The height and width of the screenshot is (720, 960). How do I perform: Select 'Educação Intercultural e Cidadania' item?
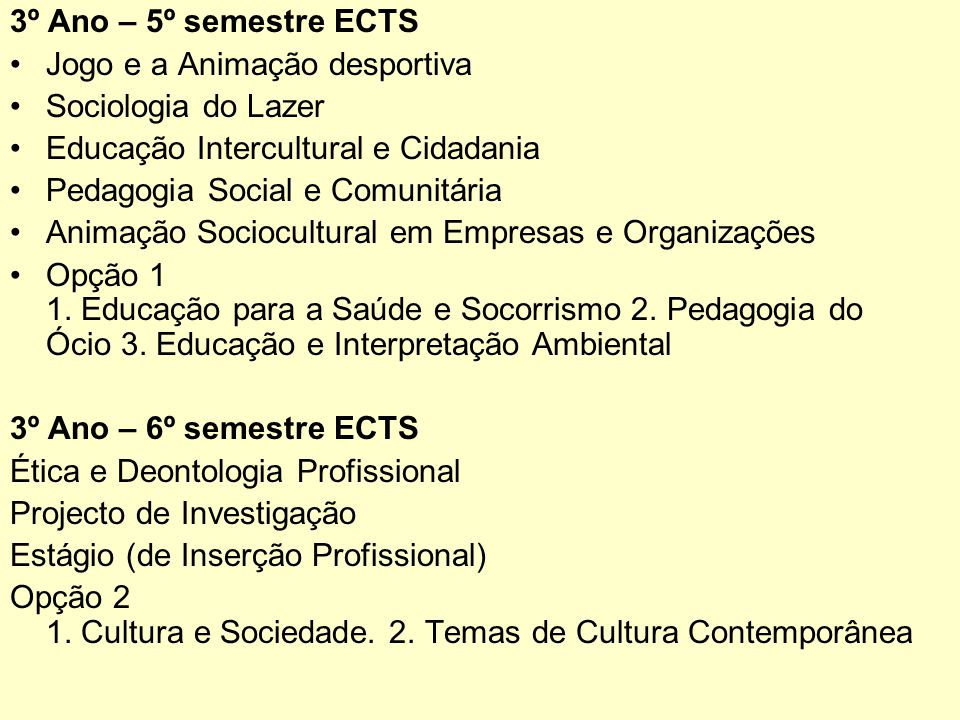(293, 149)
